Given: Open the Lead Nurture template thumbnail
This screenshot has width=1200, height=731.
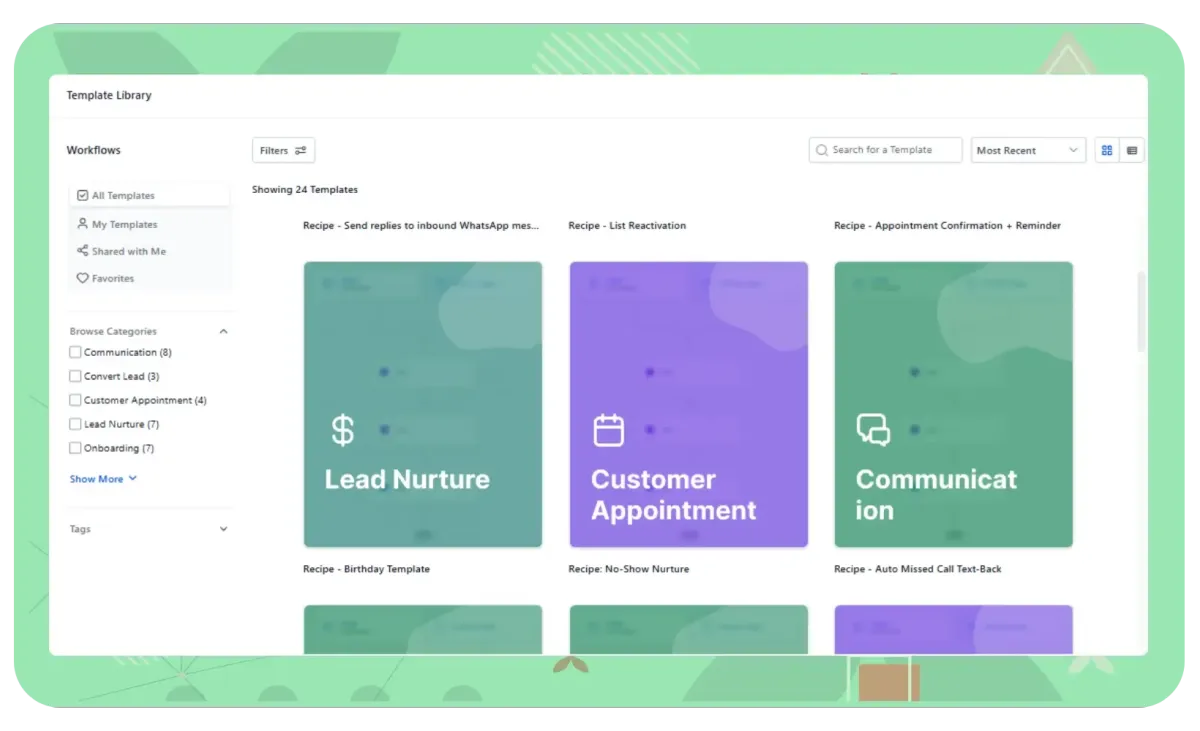Looking at the screenshot, I should pyautogui.click(x=422, y=404).
